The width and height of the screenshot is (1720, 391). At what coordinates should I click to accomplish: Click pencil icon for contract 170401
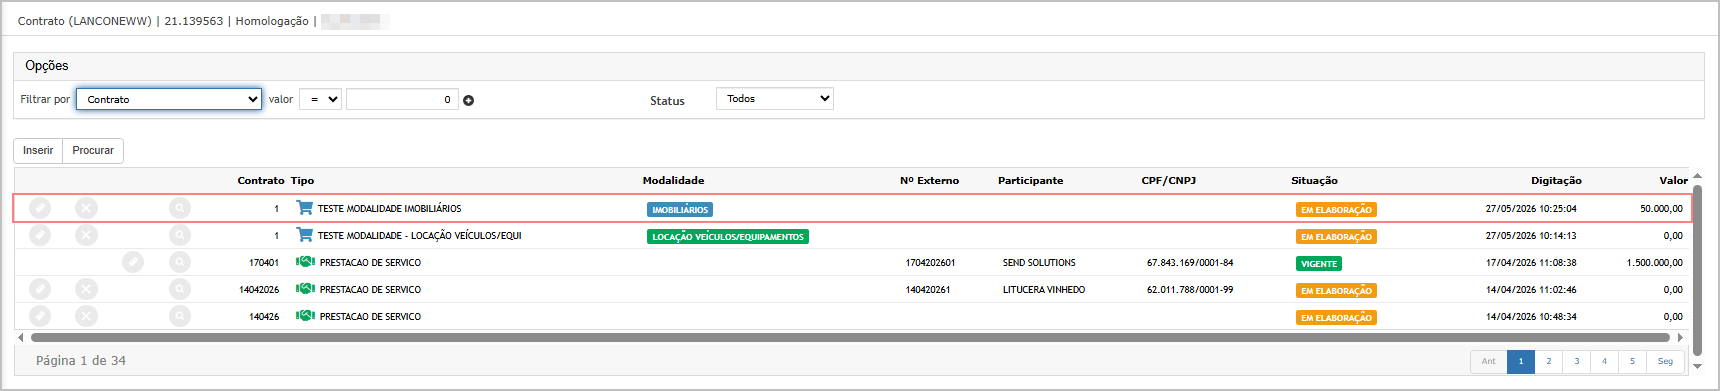[x=133, y=262]
